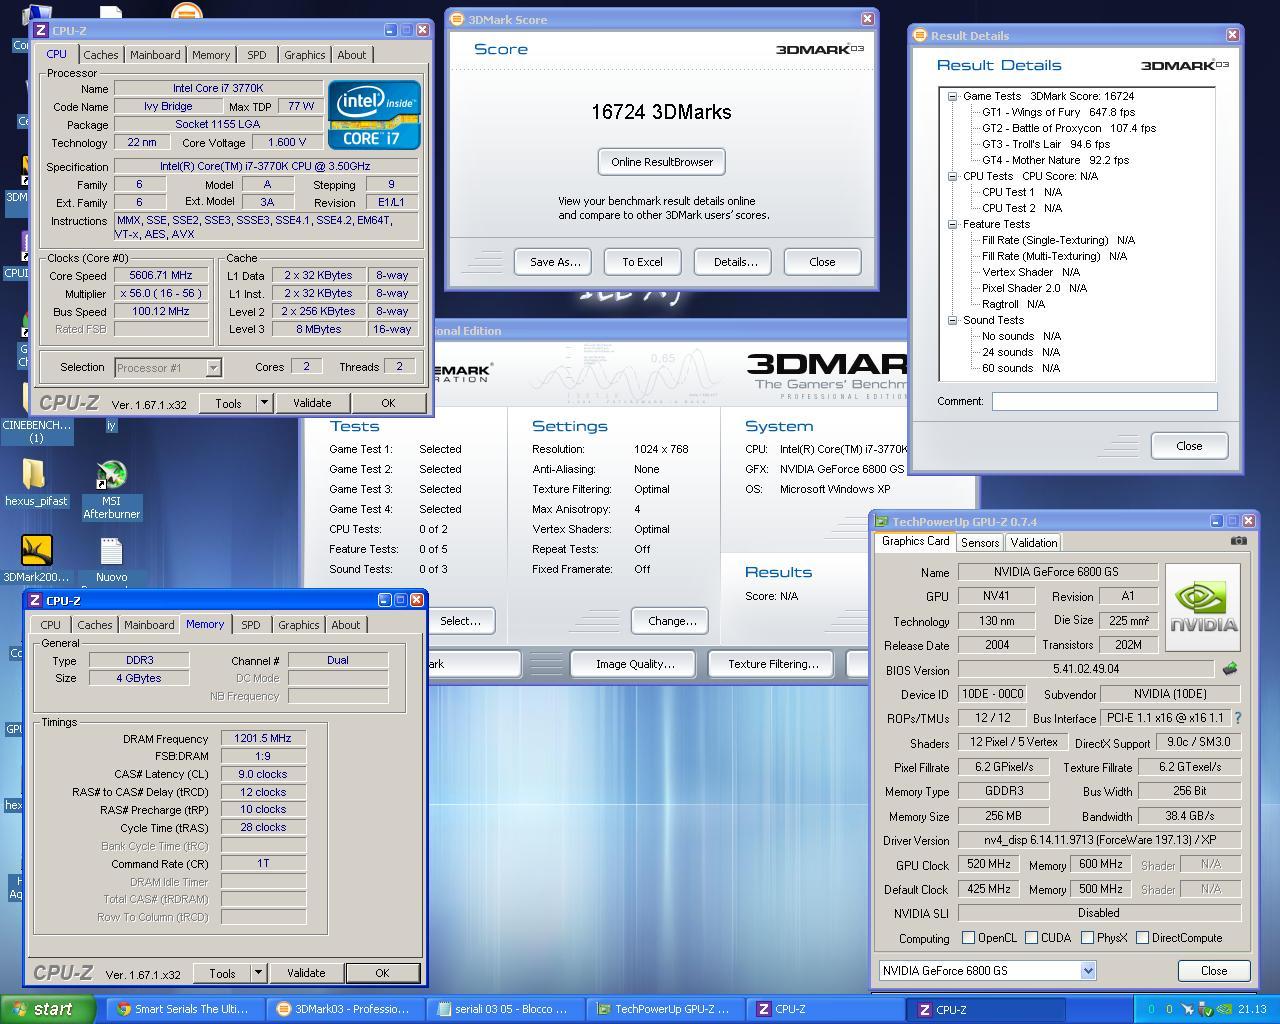Collapse the Feature Tests tree node

[x=952, y=225]
